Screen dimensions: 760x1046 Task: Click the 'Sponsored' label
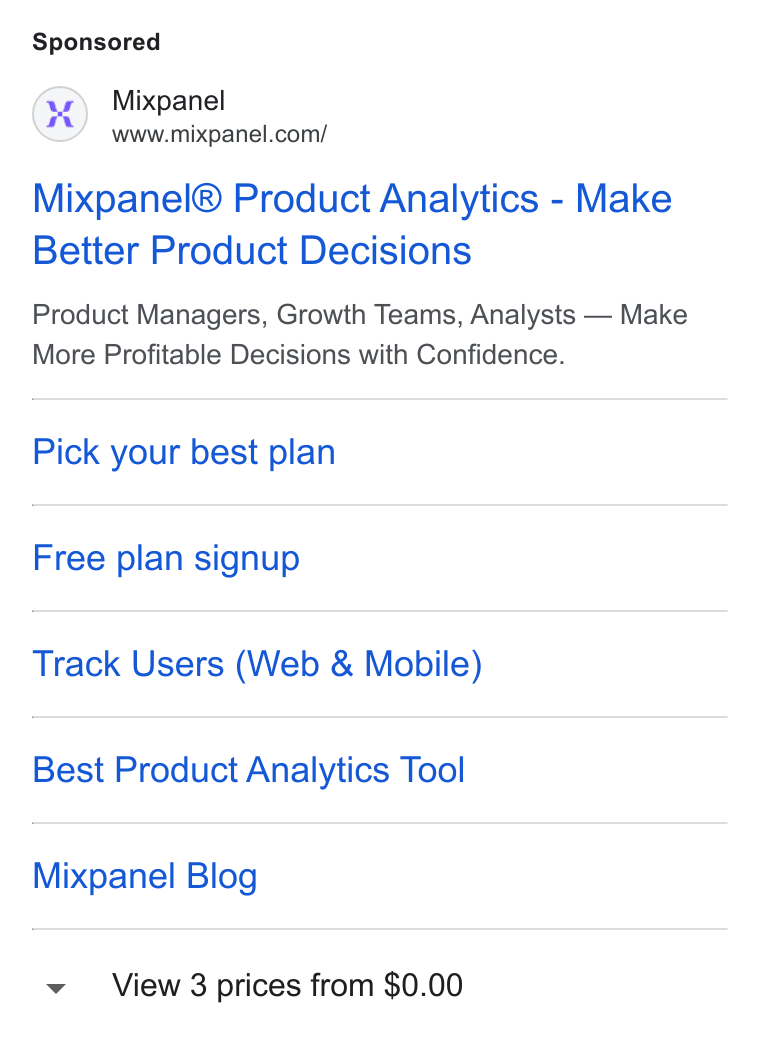click(x=96, y=42)
